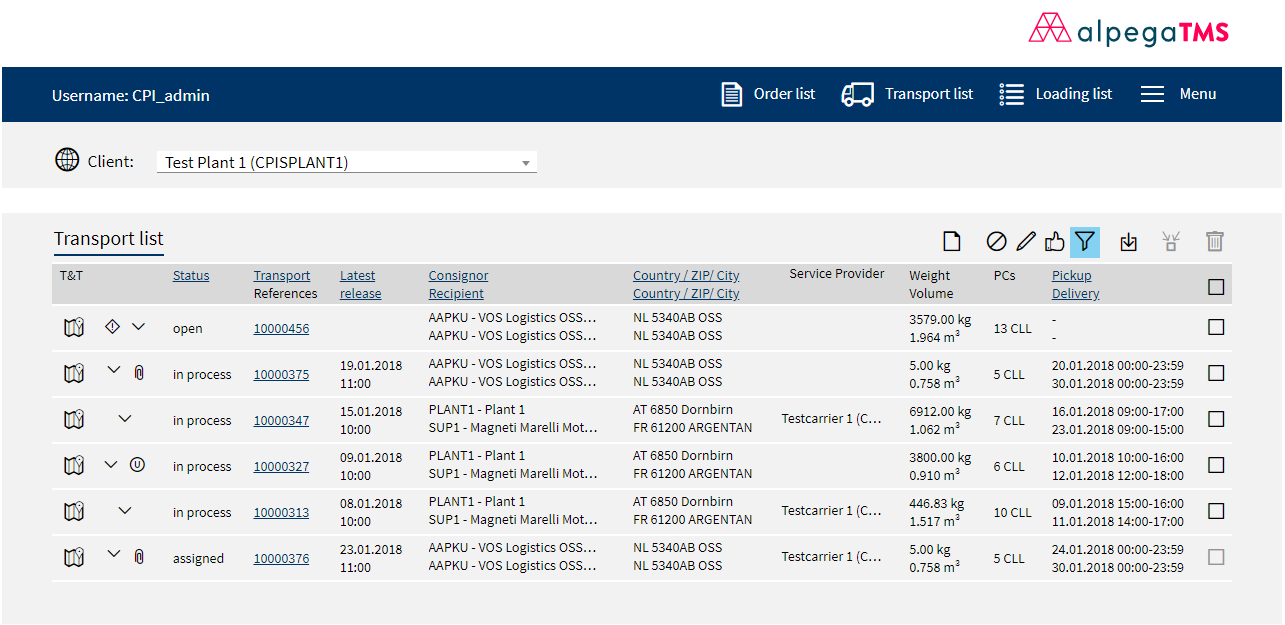This screenshot has height=625, width=1285.
Task: Click the warning diamond icon on transport 10000456
Action: 113,326
